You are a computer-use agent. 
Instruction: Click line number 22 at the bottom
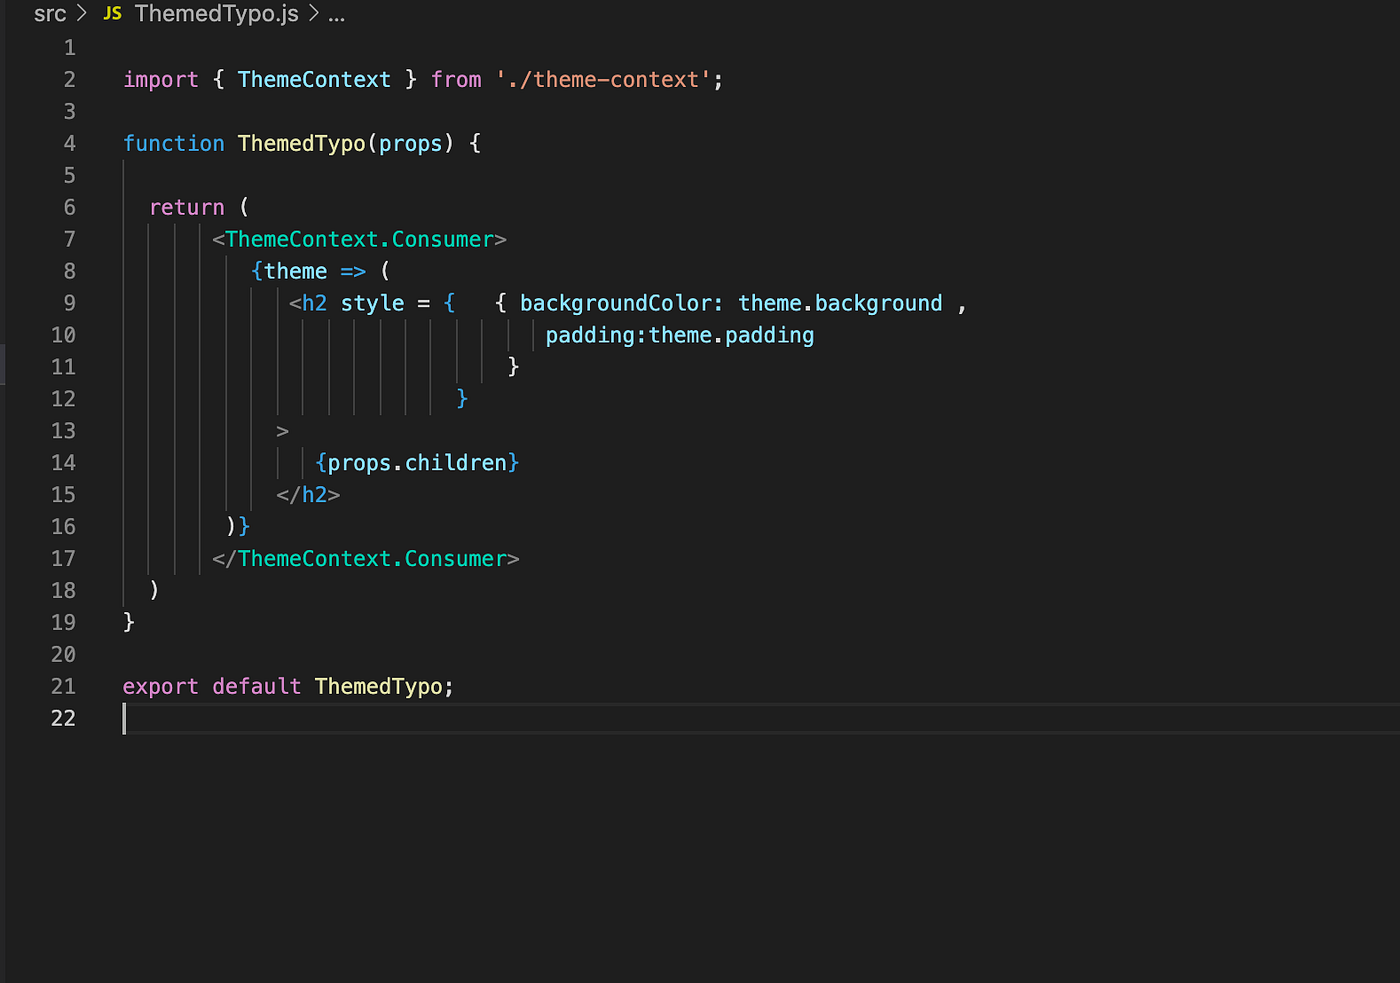click(63, 718)
